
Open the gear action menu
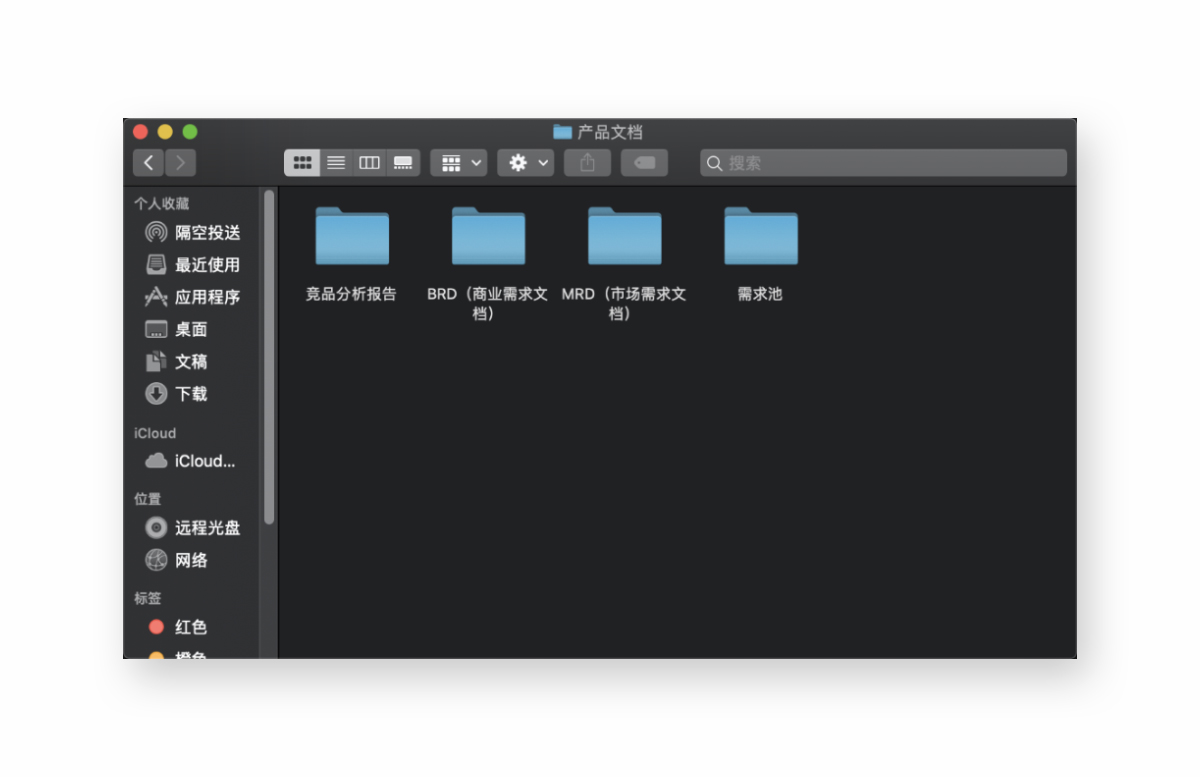526,163
